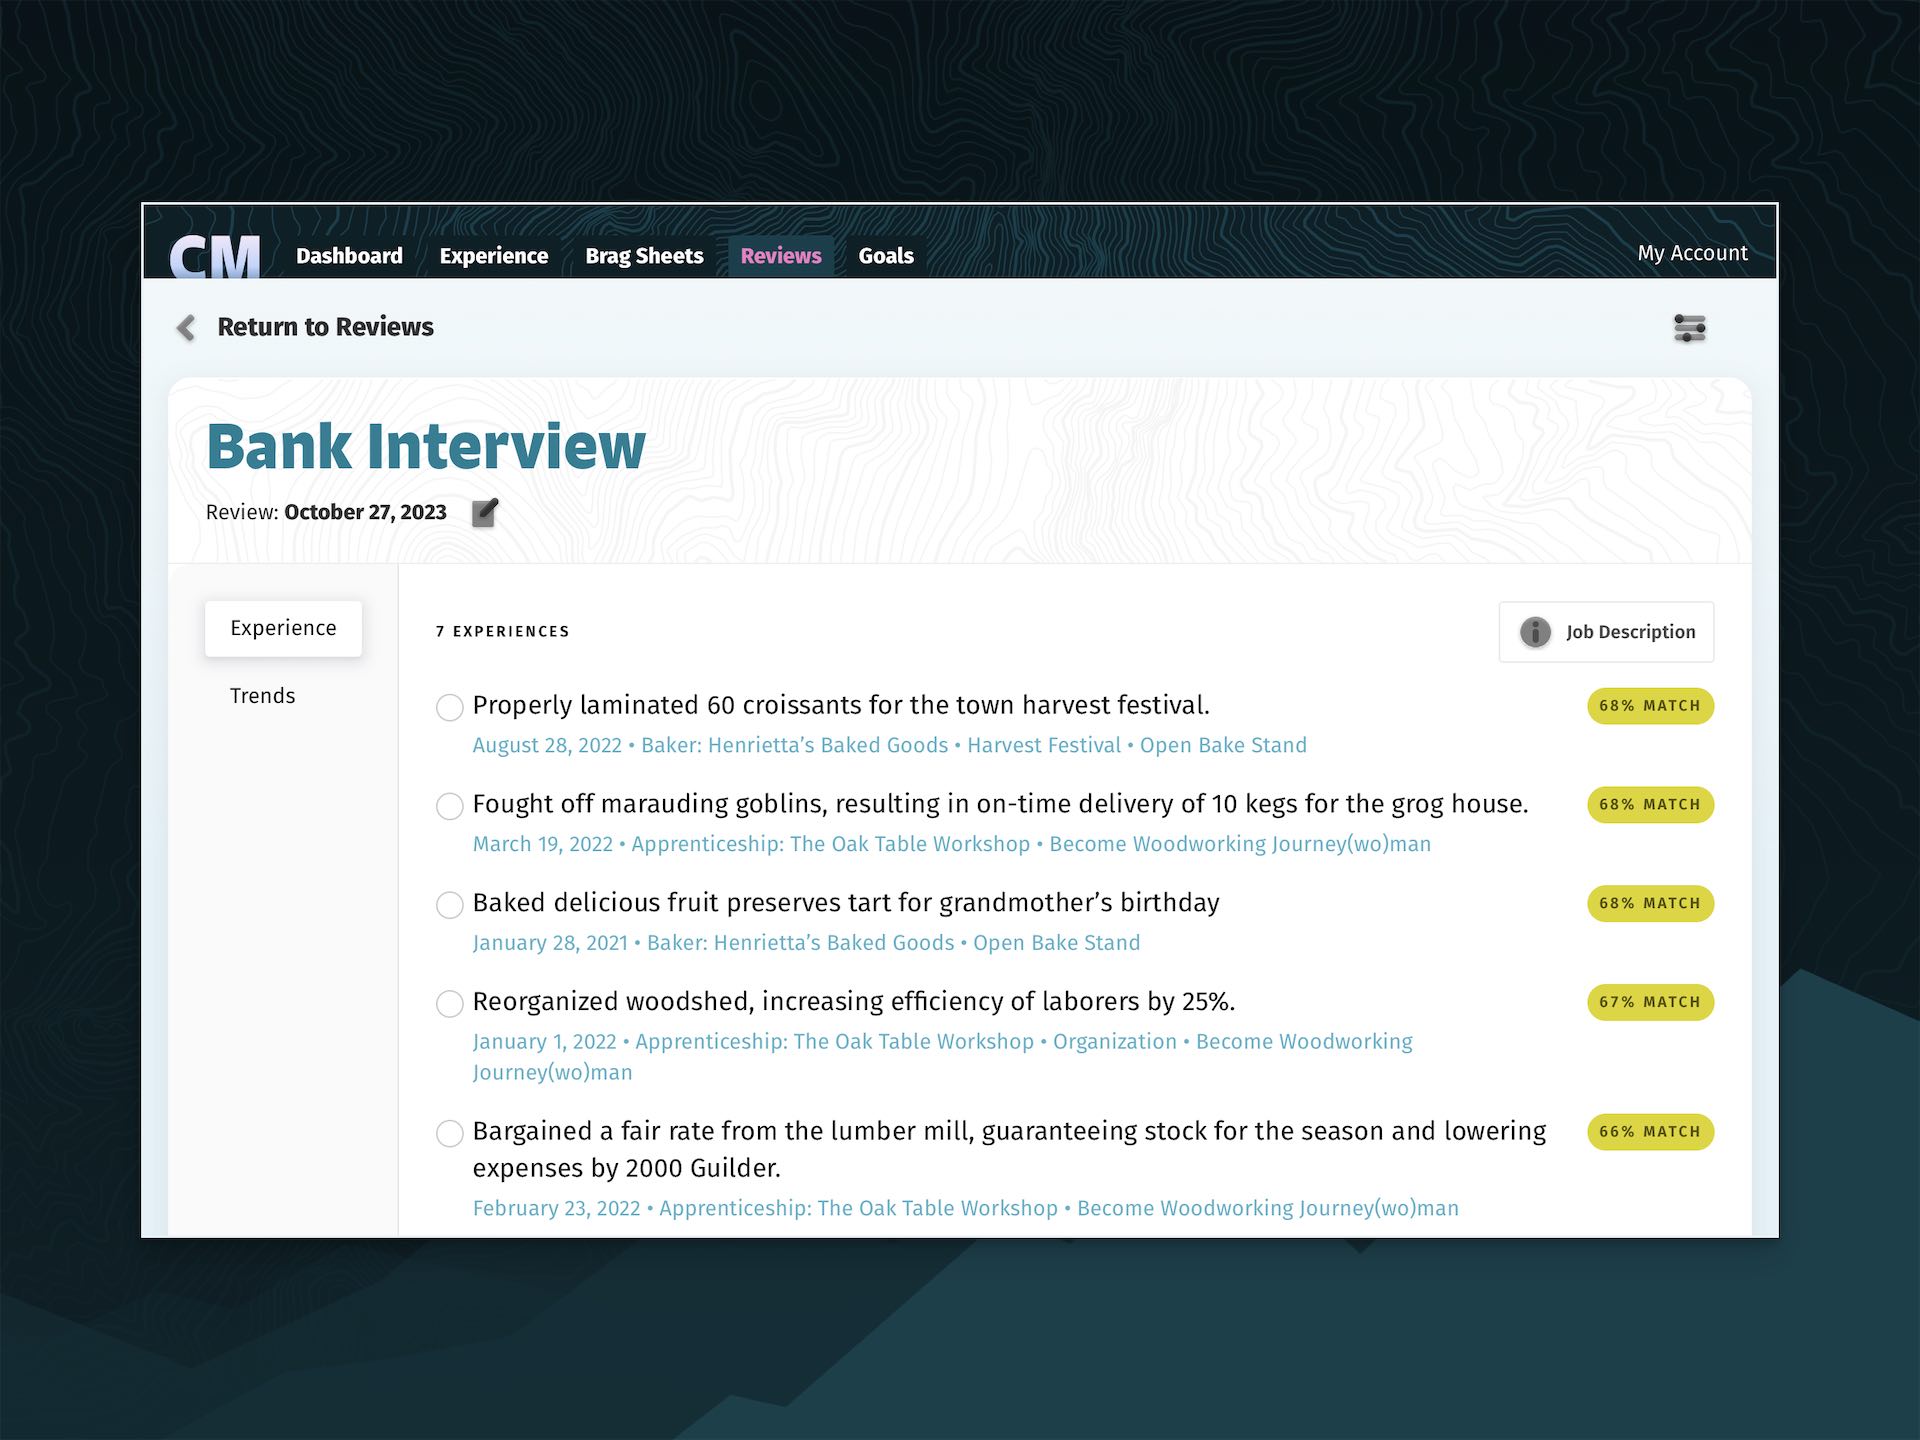This screenshot has width=1920, height=1440.
Task: Click the 67% match badge for woodshed
Action: pos(1650,1002)
